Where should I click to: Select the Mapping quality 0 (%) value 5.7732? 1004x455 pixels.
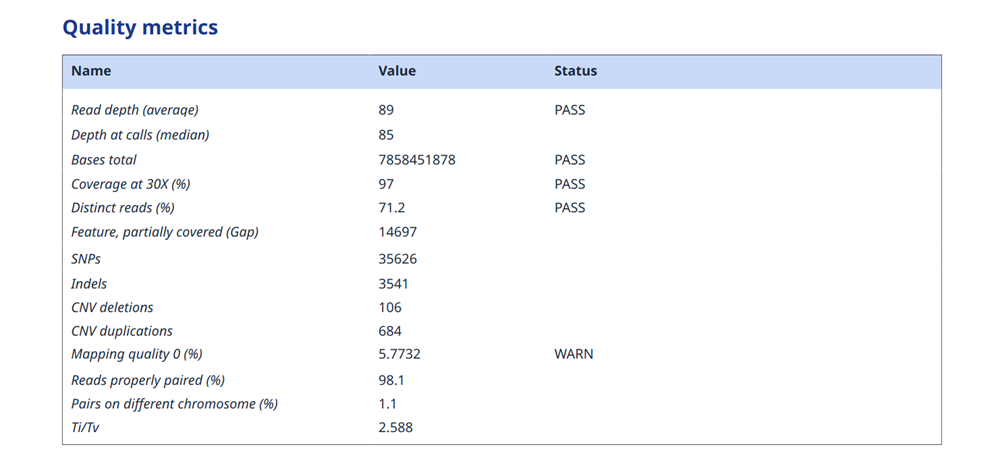(x=401, y=355)
